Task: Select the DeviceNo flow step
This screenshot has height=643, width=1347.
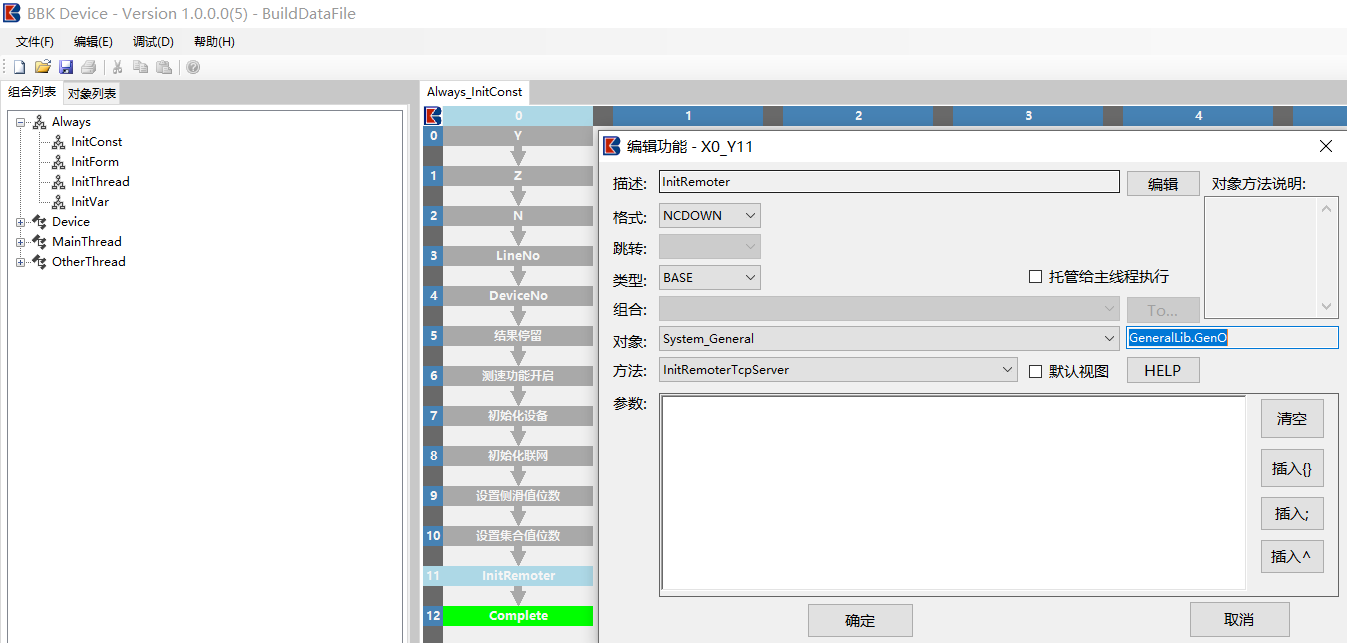Action: [x=518, y=296]
